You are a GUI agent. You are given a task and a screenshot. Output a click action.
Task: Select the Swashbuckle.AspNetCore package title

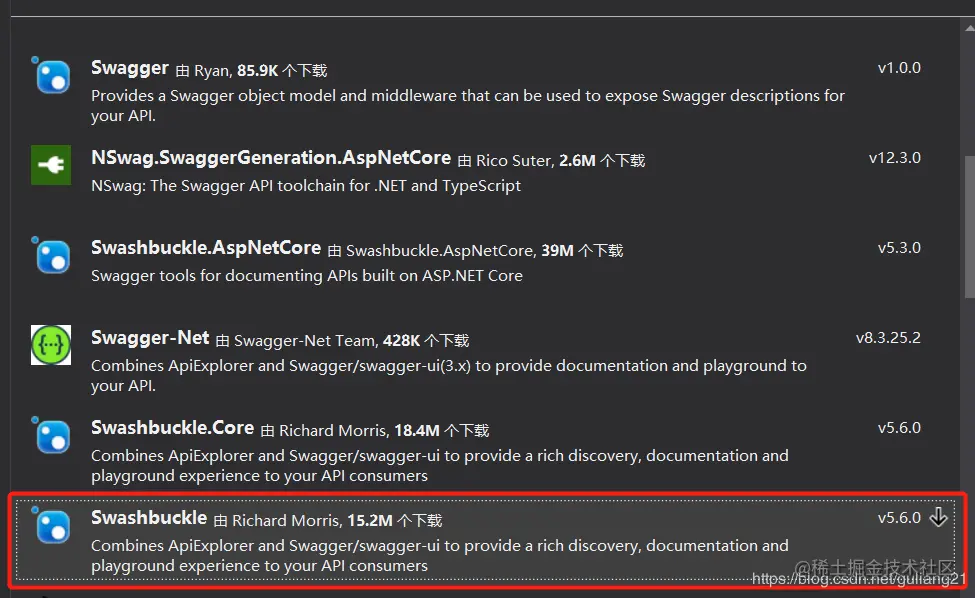tap(206, 247)
